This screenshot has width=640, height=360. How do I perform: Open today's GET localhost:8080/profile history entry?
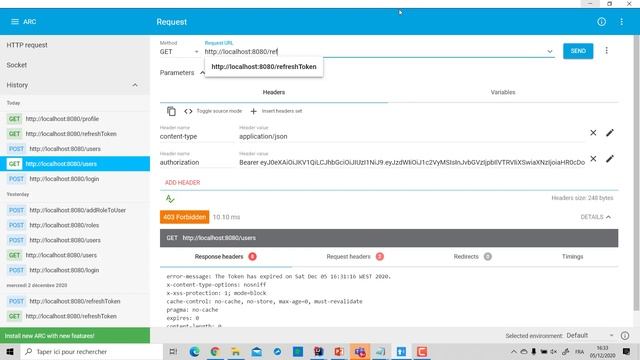pos(75,119)
